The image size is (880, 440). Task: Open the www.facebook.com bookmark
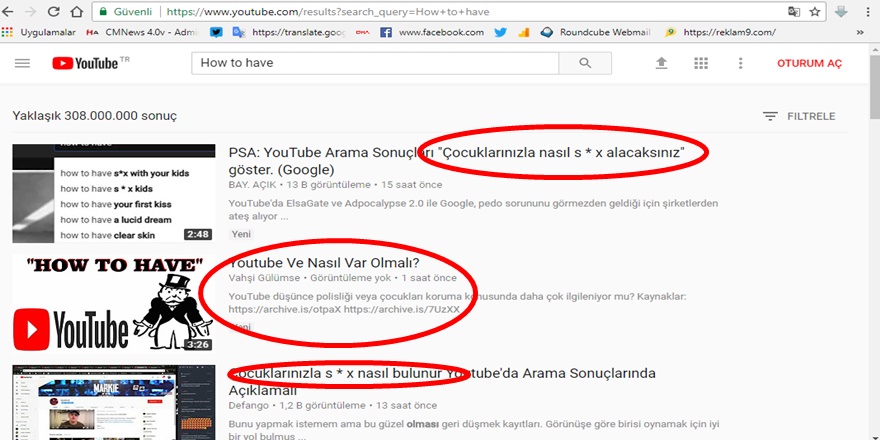click(x=432, y=33)
